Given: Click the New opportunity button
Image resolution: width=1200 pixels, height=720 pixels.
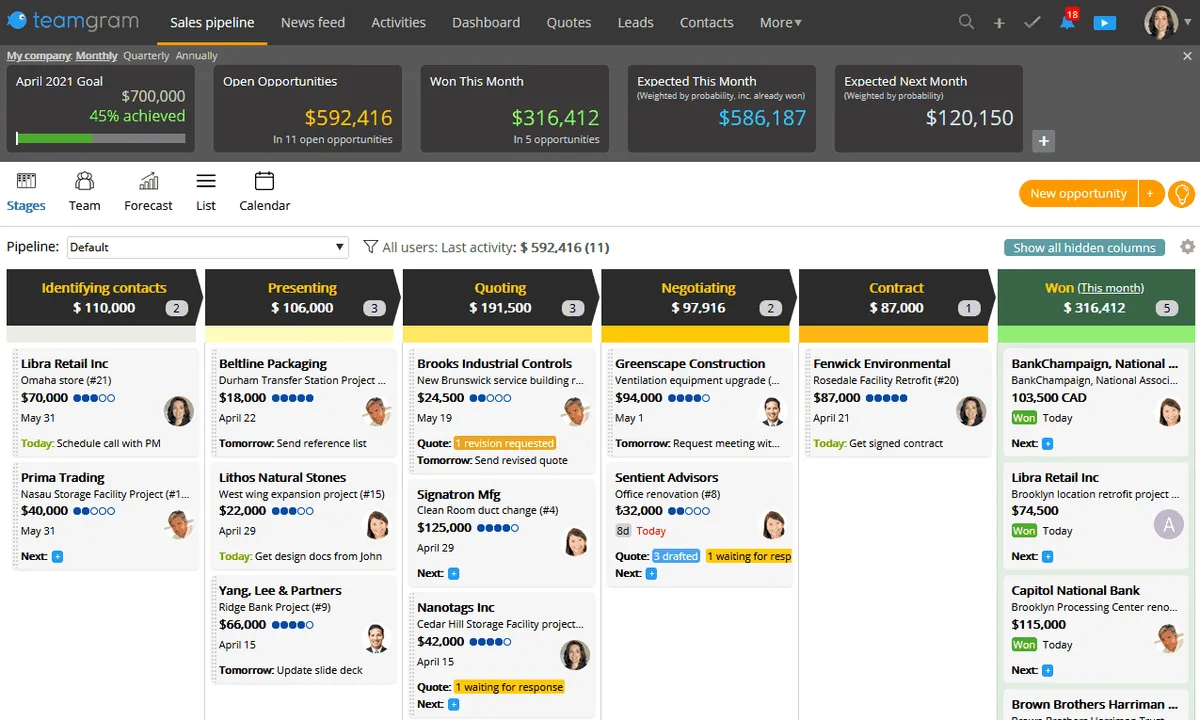Looking at the screenshot, I should tap(1078, 194).
